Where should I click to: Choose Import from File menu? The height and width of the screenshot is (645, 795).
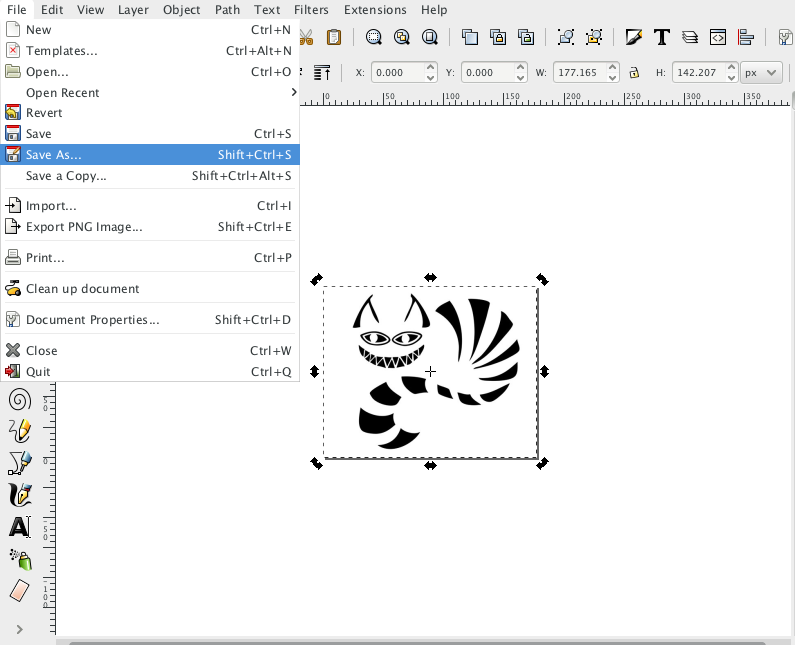[x=150, y=205]
